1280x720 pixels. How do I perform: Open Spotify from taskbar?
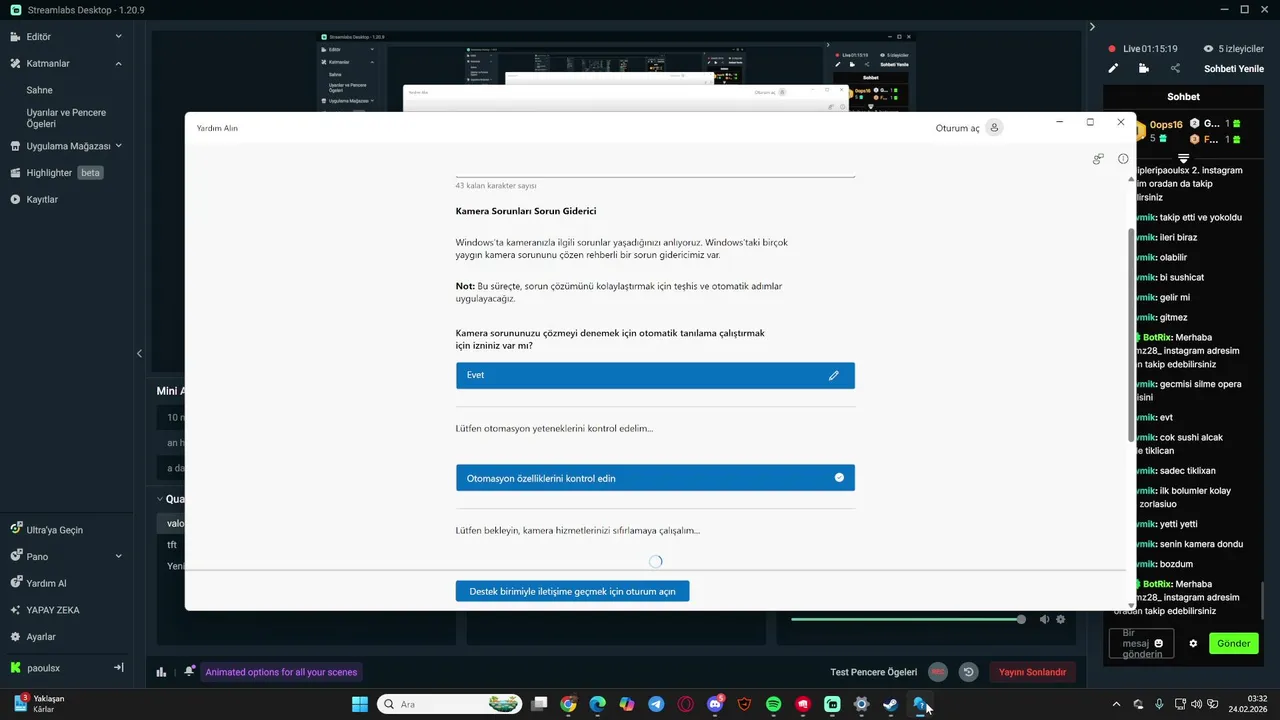[773, 704]
